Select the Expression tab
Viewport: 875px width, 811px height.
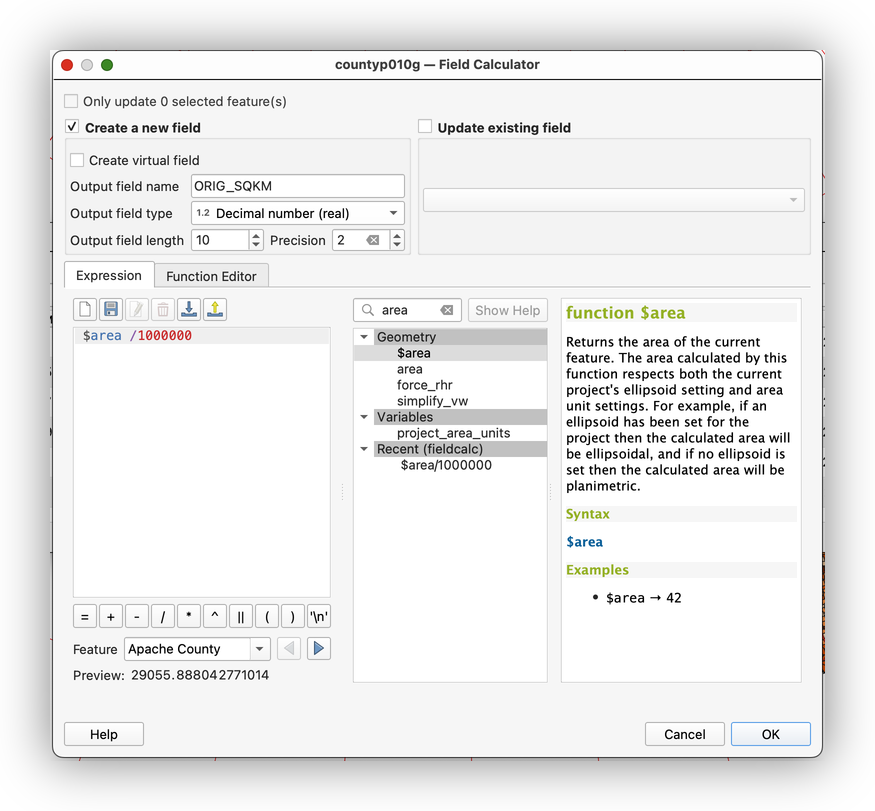click(109, 276)
